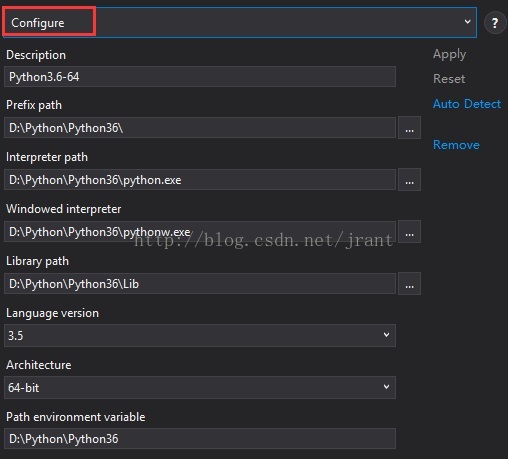Edit the Windowed interpreter field

(200, 231)
